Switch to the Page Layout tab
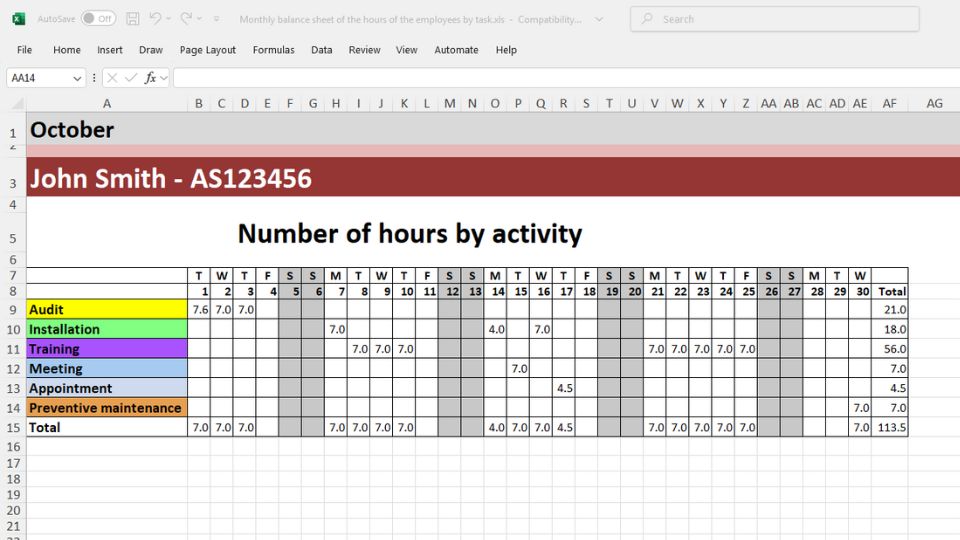The width and height of the screenshot is (960, 540). (208, 50)
